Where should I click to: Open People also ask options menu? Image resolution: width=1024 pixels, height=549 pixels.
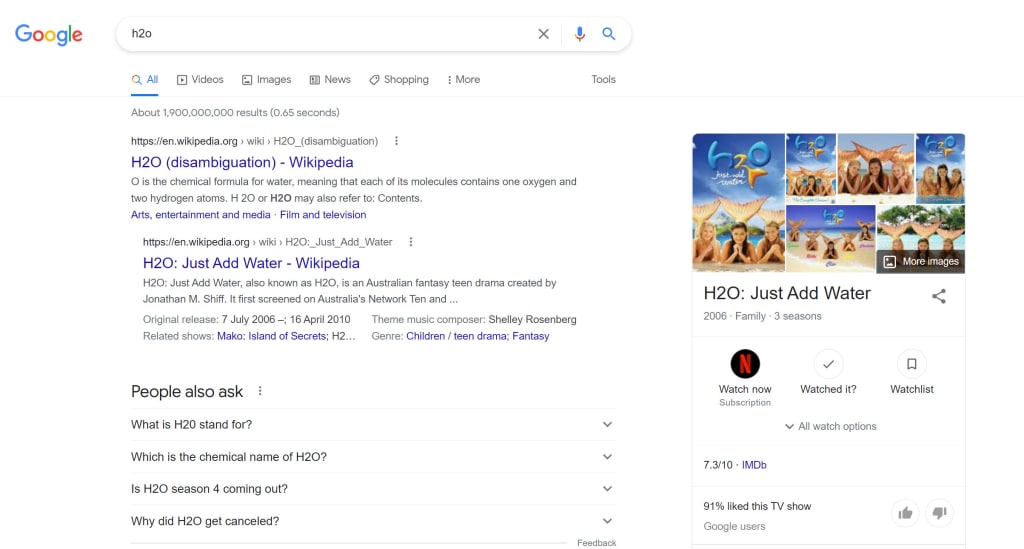tap(260, 391)
